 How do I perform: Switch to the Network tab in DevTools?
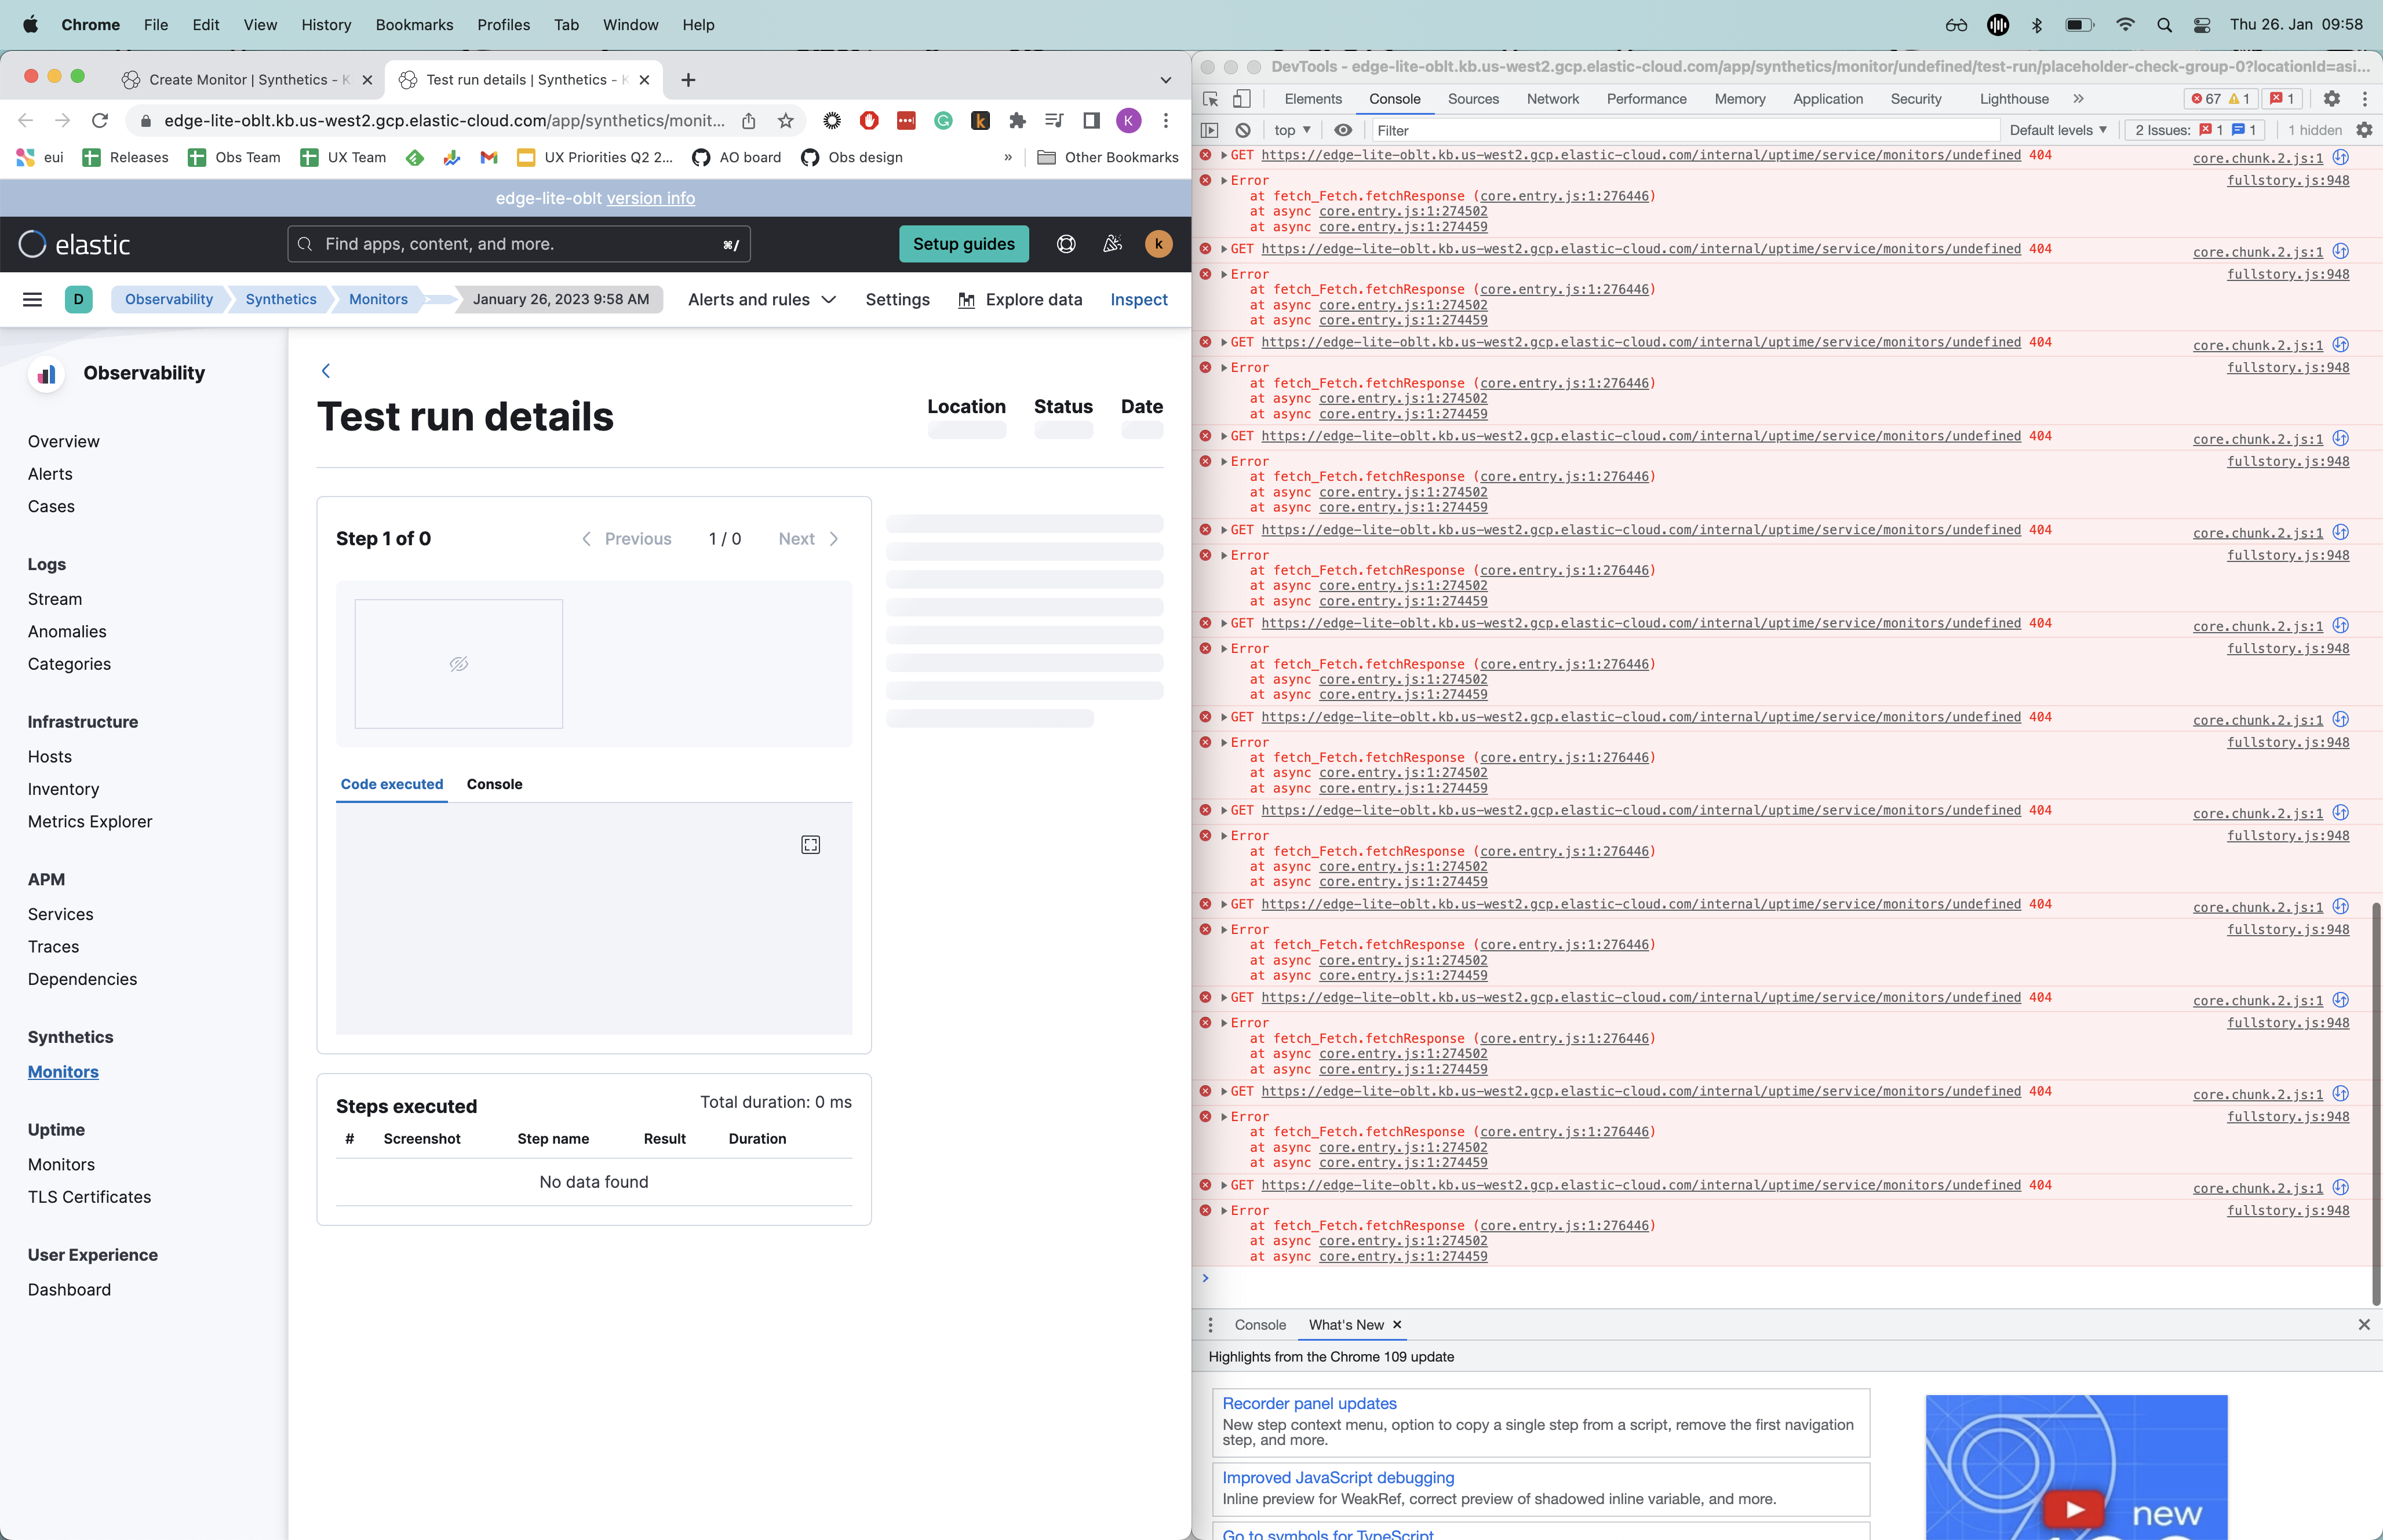pyautogui.click(x=1552, y=99)
